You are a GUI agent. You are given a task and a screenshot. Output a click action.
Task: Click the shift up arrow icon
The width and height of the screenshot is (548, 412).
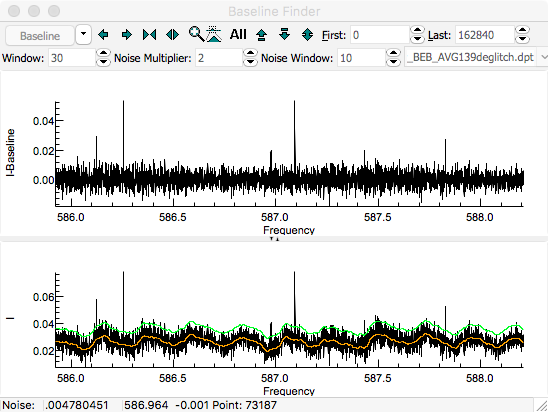pyautogui.click(x=261, y=35)
